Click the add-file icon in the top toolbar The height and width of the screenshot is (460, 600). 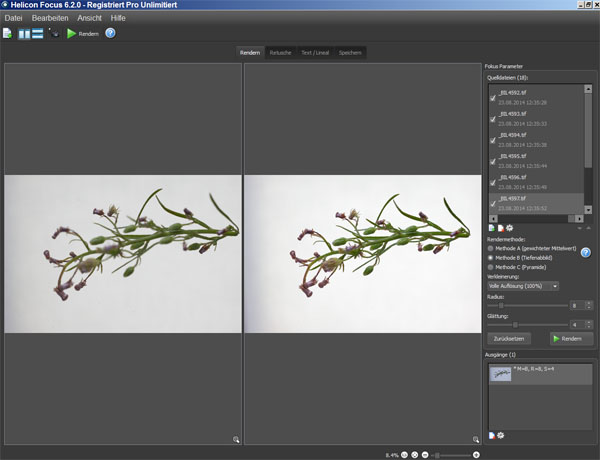click(x=8, y=33)
